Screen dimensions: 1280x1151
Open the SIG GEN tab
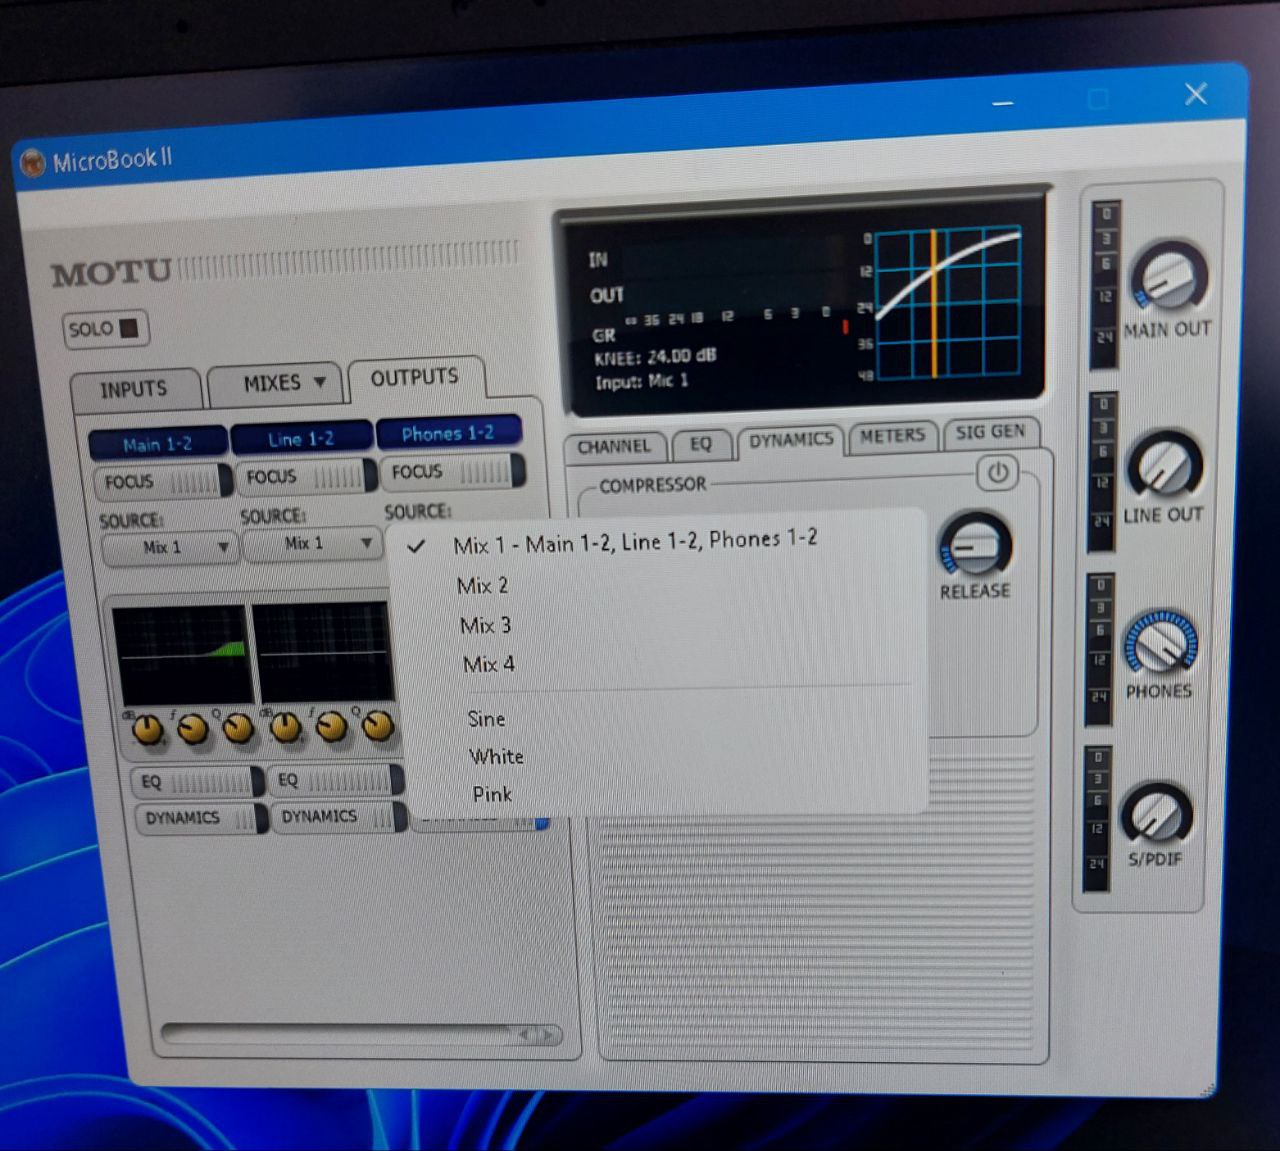click(x=990, y=432)
